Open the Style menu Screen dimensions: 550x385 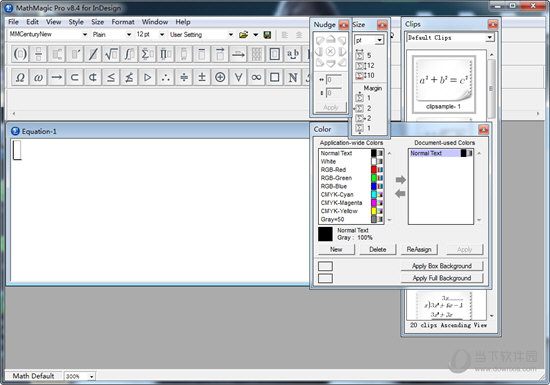coord(76,22)
